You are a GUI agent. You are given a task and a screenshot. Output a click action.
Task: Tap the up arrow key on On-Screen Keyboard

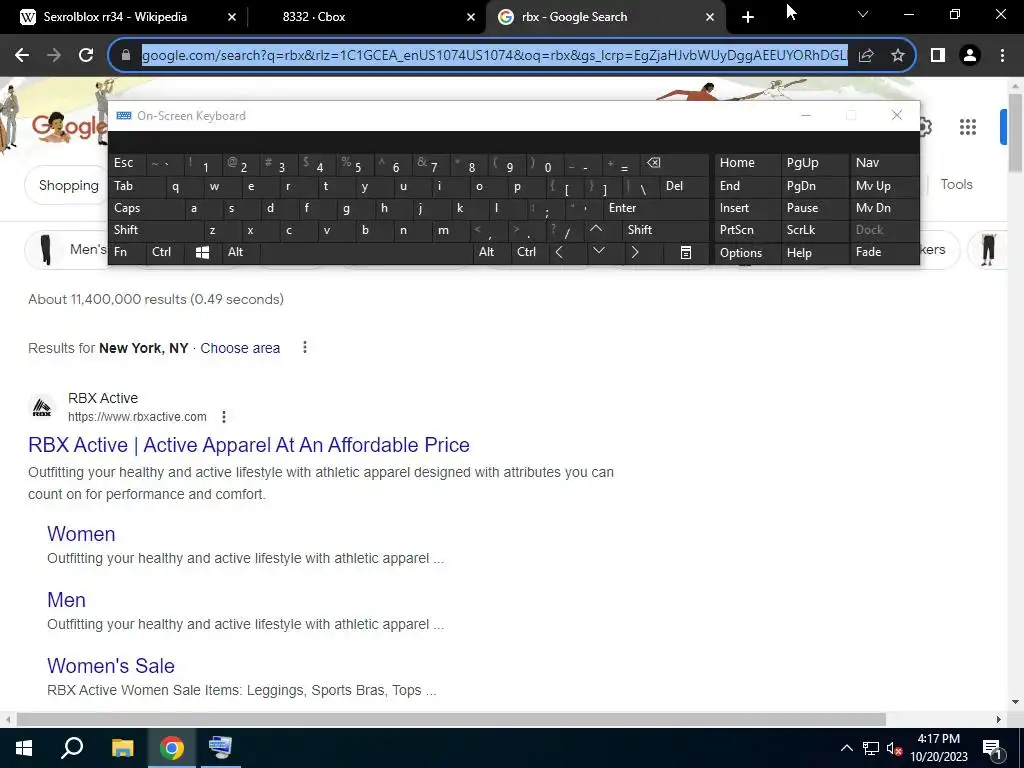596,229
